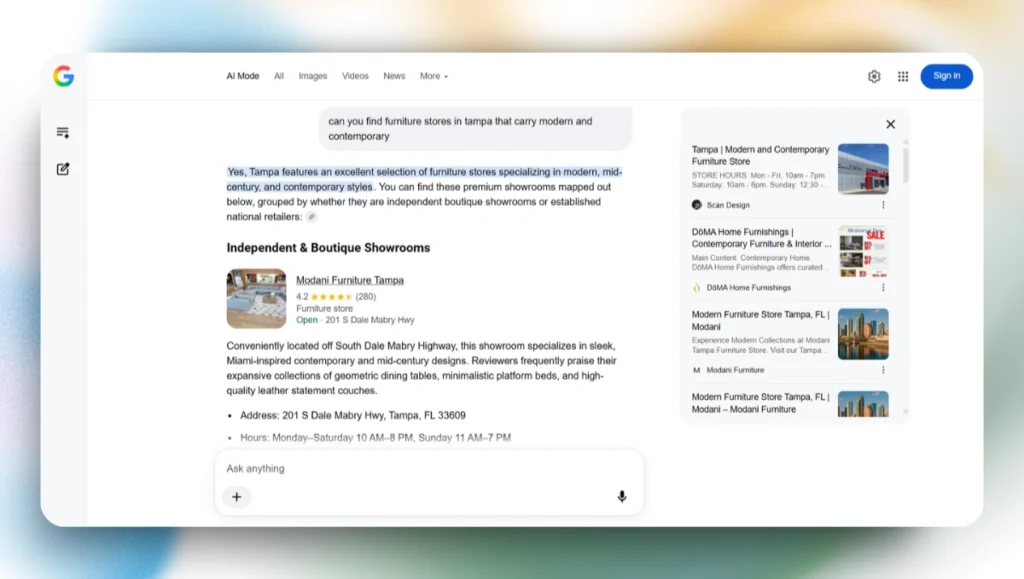The height and width of the screenshot is (579, 1024).
Task: Click the '(280)' review count
Action: click(x=366, y=296)
